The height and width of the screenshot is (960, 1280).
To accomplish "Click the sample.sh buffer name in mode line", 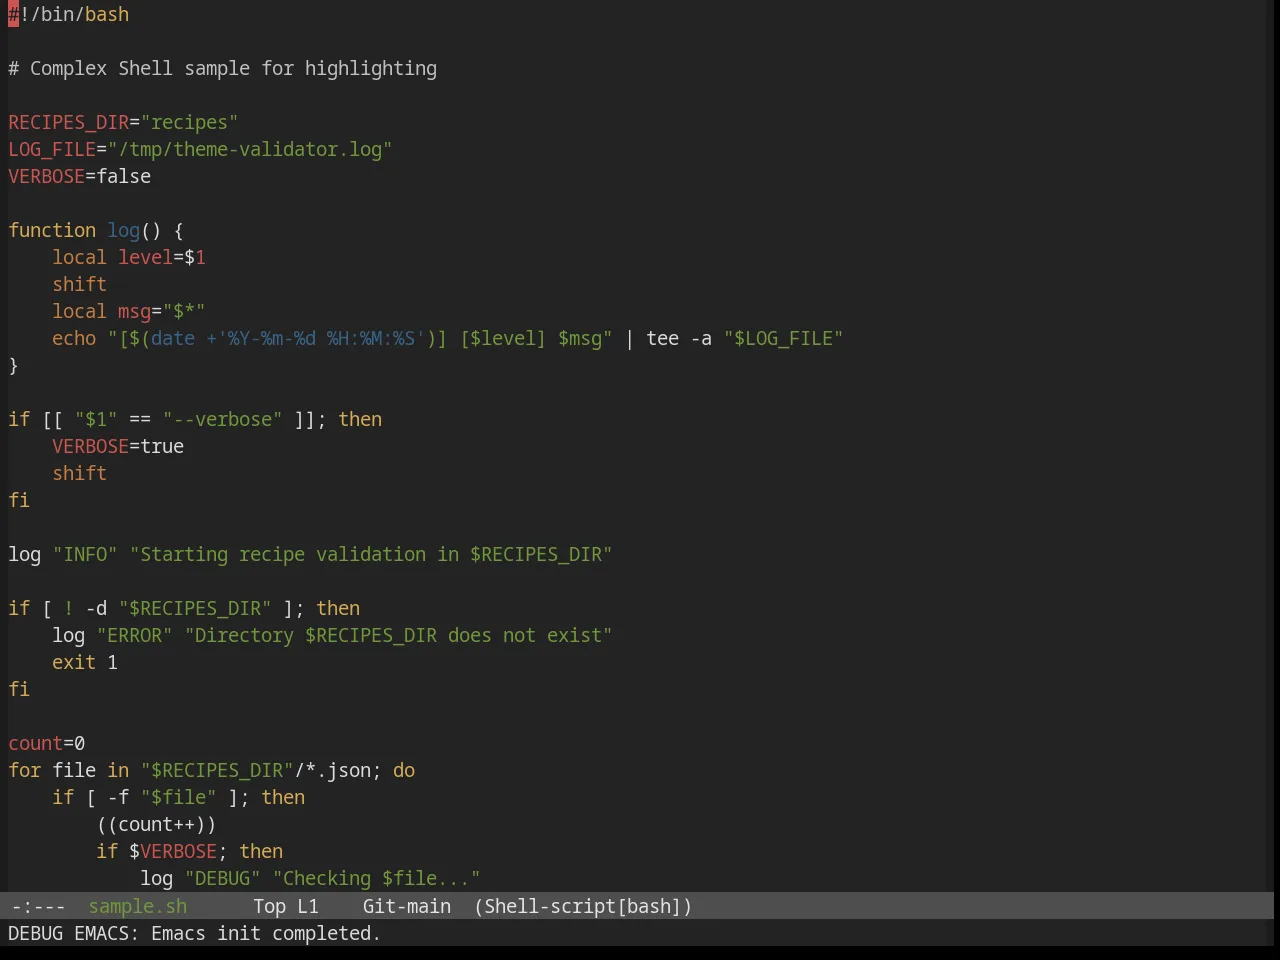I will point(138,906).
